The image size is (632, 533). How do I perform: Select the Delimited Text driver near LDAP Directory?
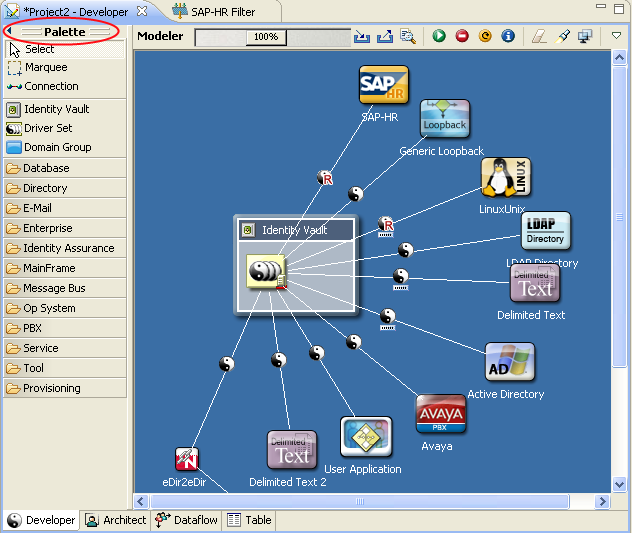[535, 283]
